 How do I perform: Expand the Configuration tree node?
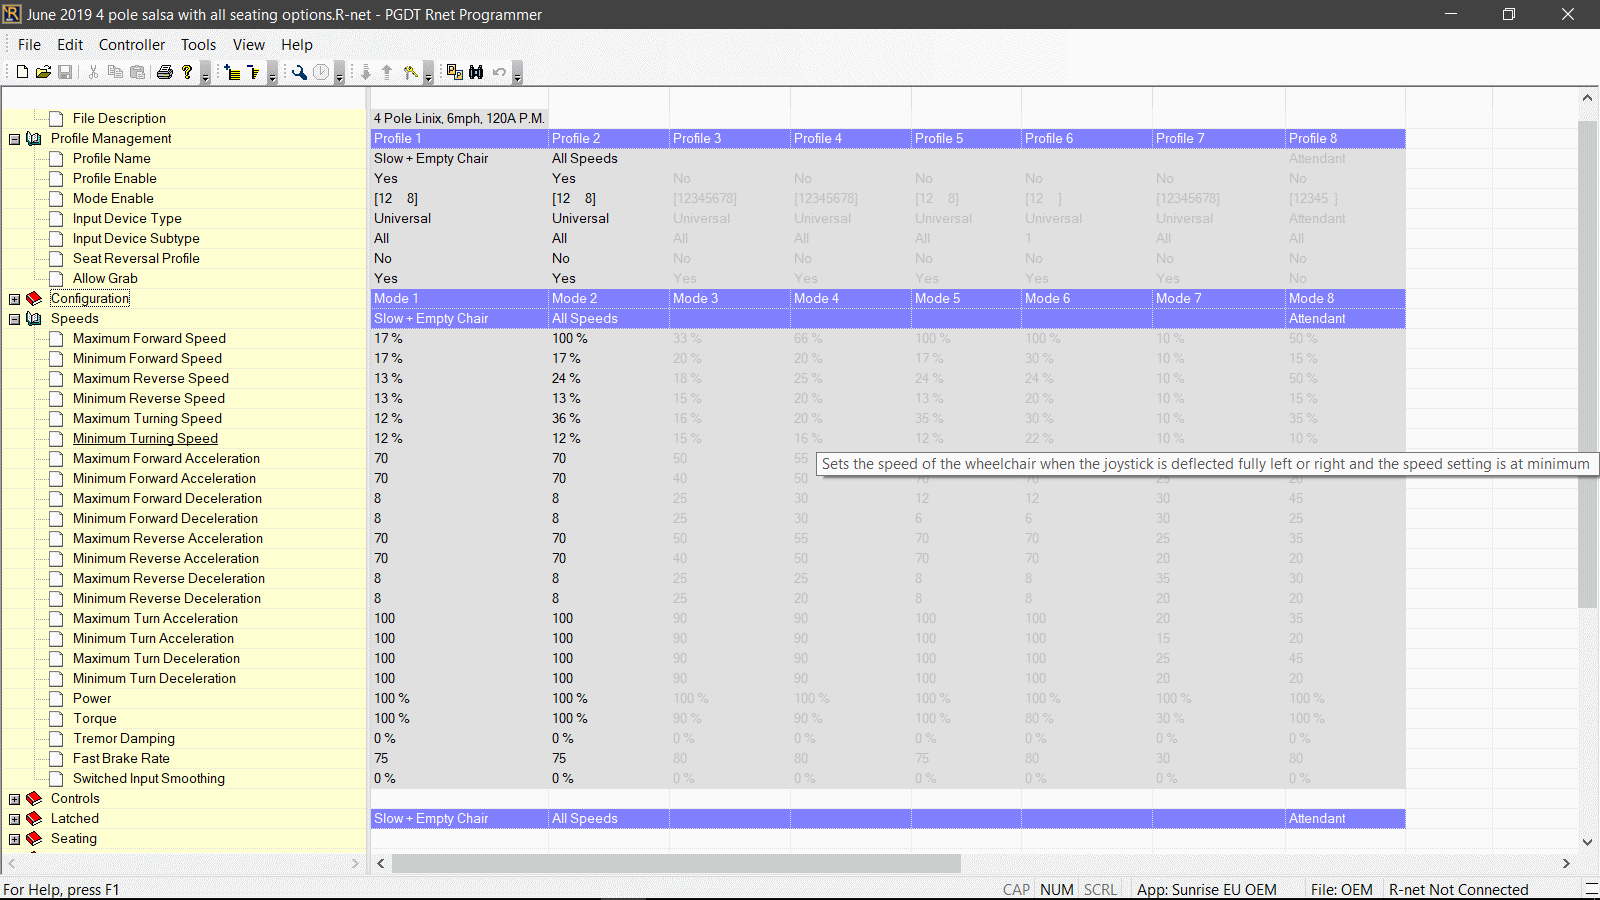(15, 299)
